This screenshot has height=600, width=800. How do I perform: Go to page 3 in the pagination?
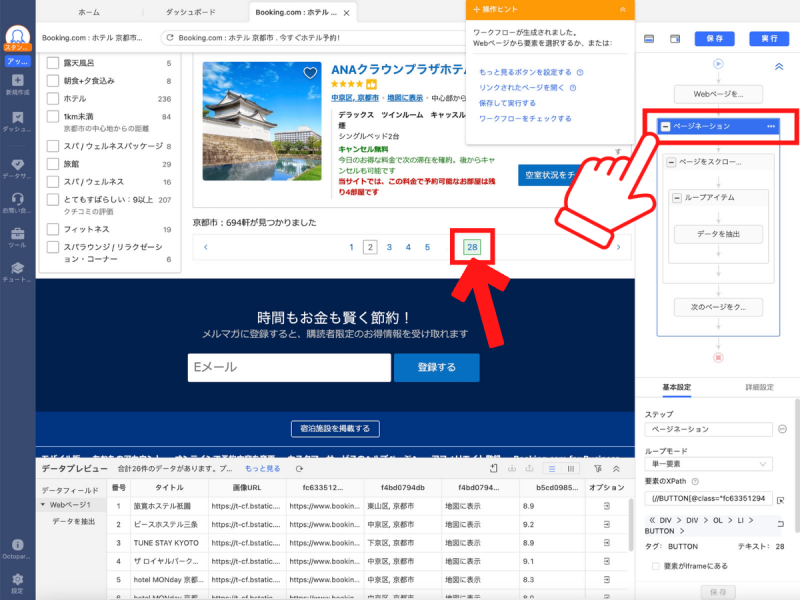[389, 247]
